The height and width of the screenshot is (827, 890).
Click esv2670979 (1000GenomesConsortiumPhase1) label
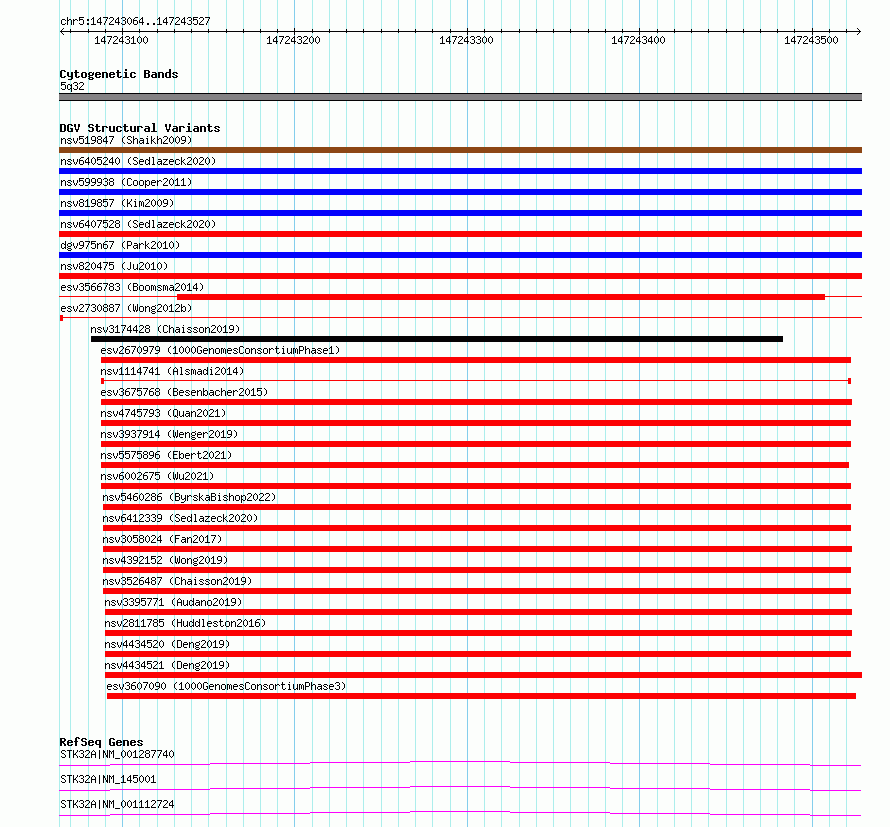[220, 350]
